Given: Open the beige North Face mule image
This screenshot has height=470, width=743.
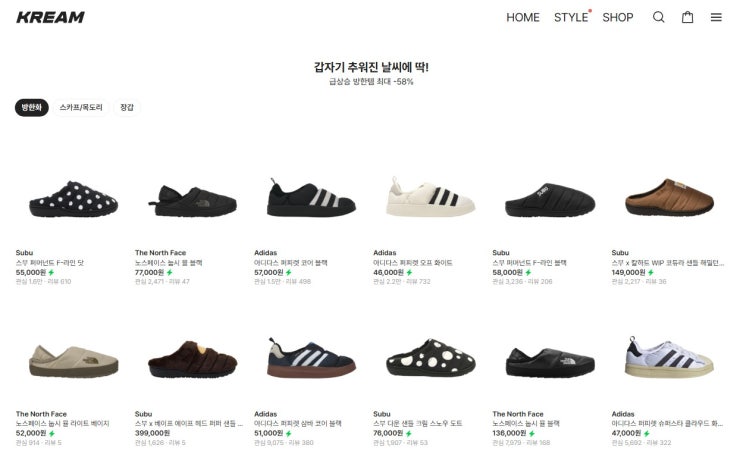Looking at the screenshot, I should (x=73, y=361).
